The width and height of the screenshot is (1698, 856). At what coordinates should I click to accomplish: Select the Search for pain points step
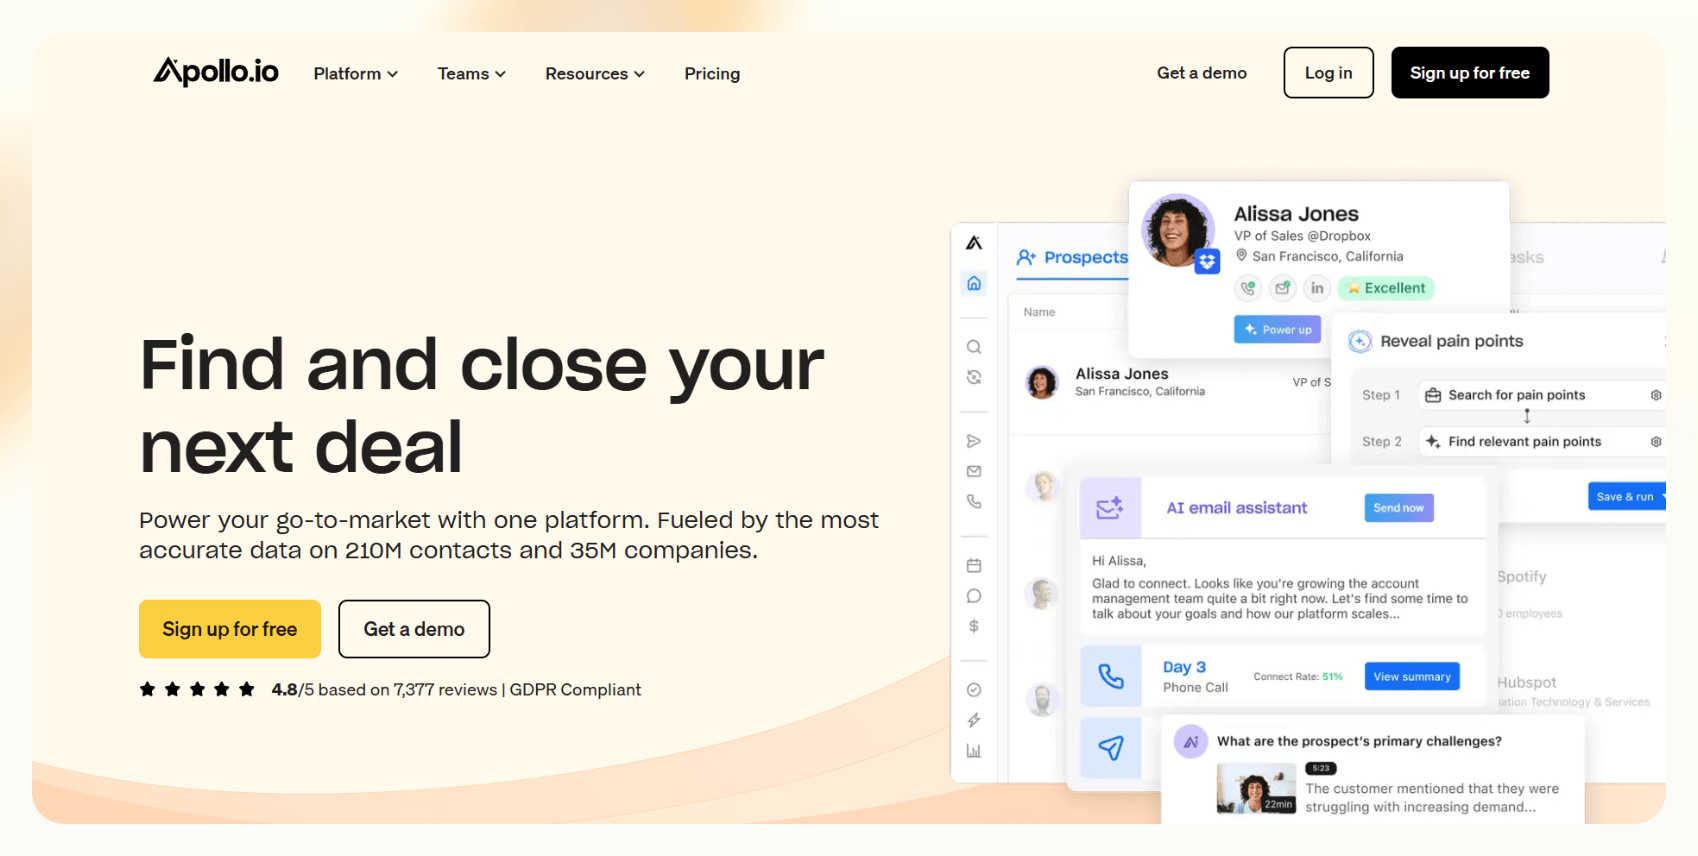[x=1540, y=395]
